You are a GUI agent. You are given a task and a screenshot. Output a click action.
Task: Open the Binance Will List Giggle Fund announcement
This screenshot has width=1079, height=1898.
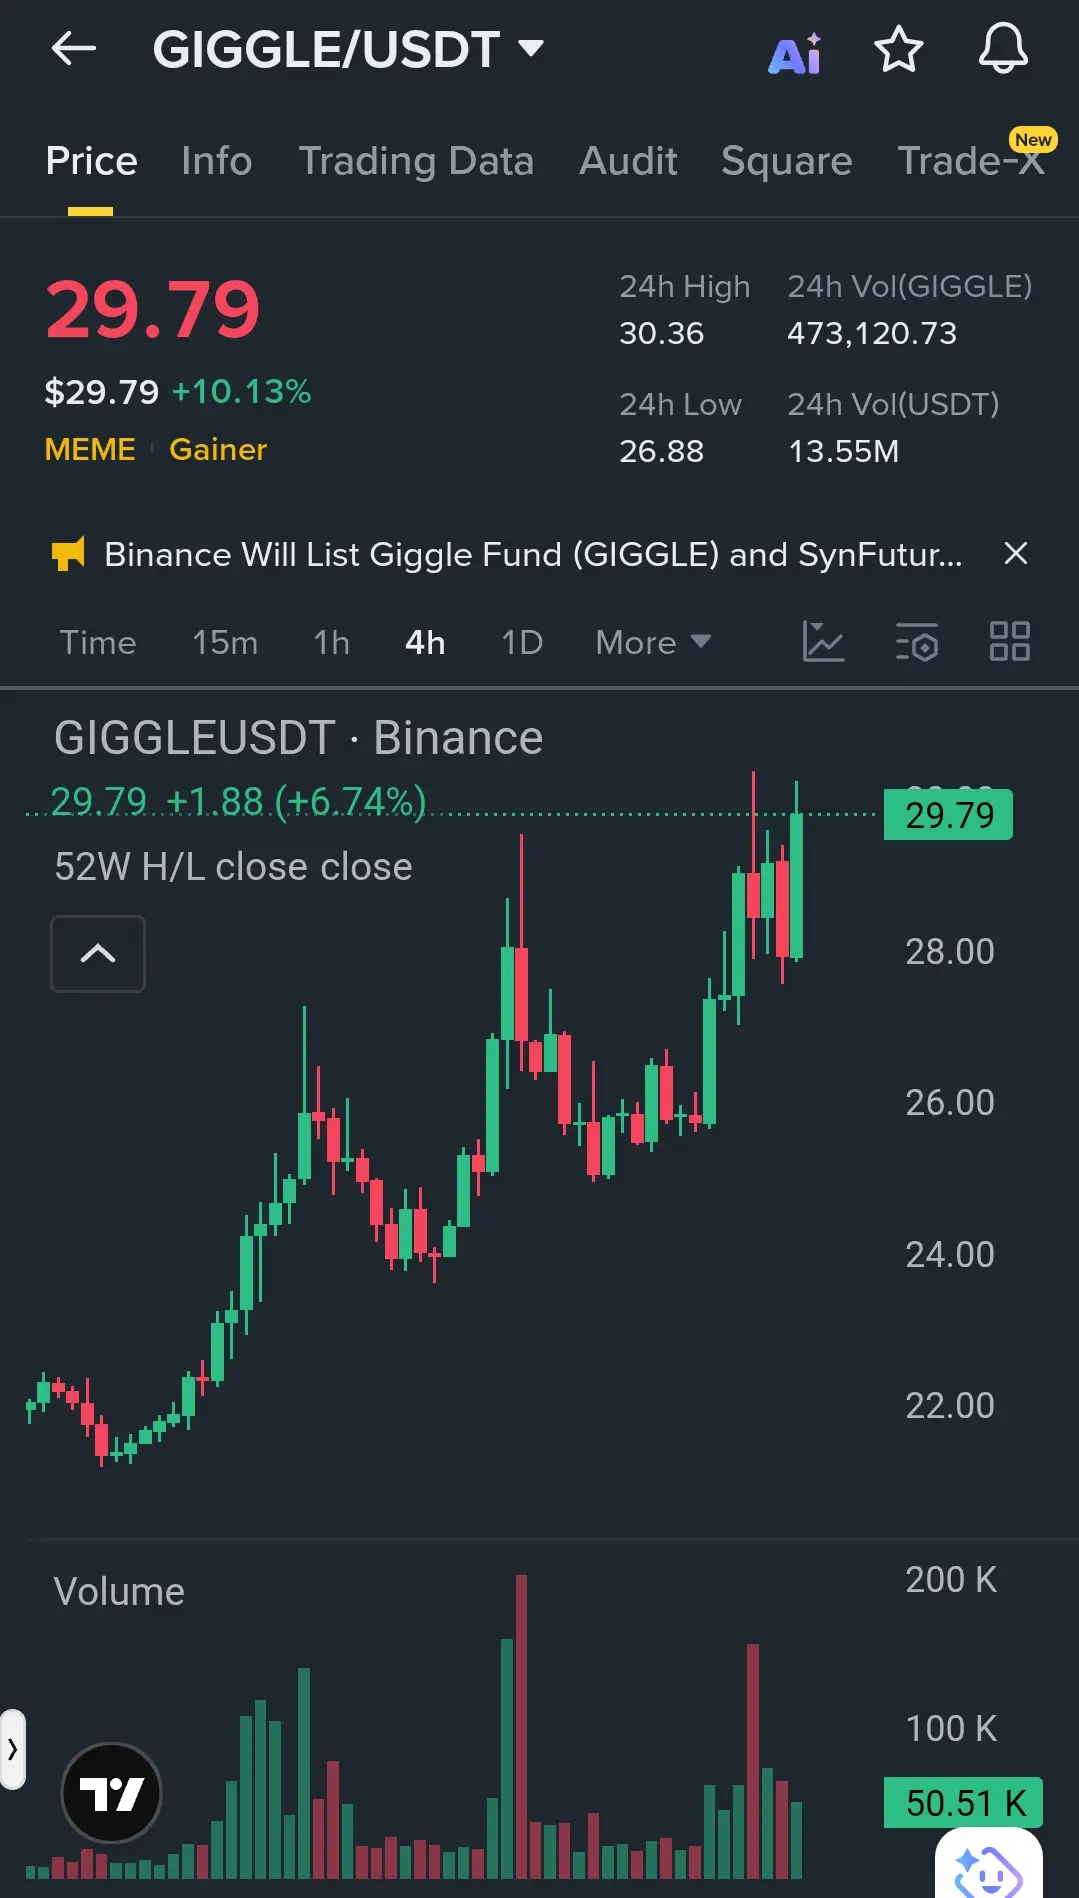[x=533, y=554]
